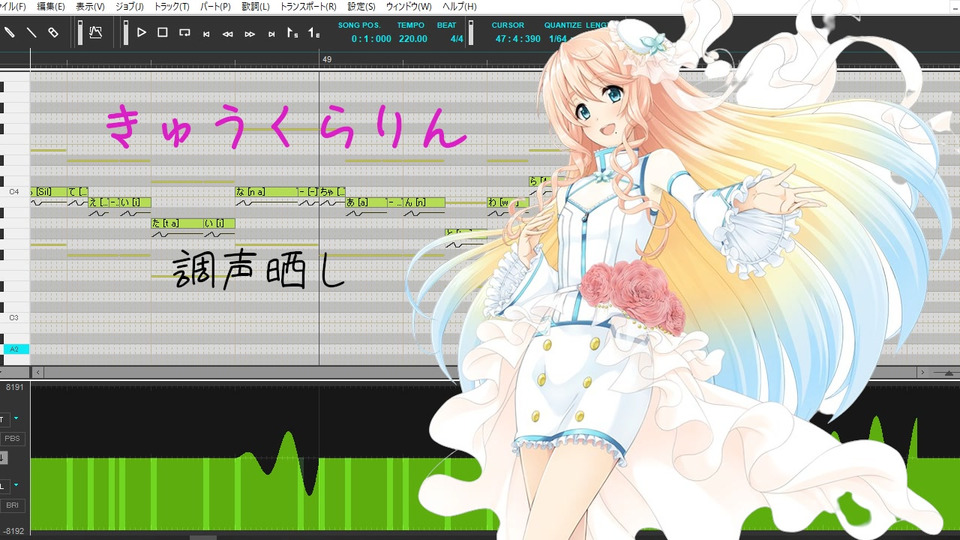Click the piano roll left scroll arrow
The height and width of the screenshot is (540, 960).
point(38,372)
